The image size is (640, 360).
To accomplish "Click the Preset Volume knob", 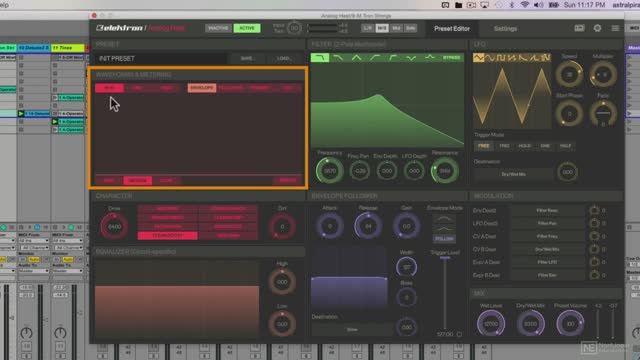I will [x=570, y=323].
